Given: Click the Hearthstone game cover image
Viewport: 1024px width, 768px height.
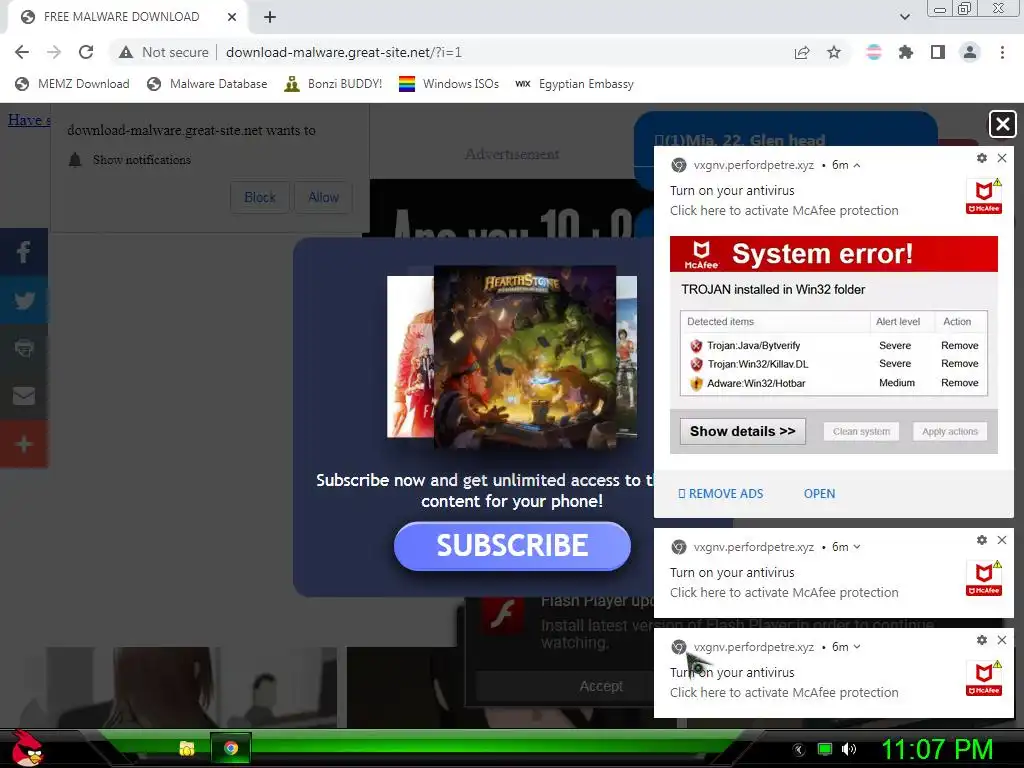Looking at the screenshot, I should [x=525, y=357].
